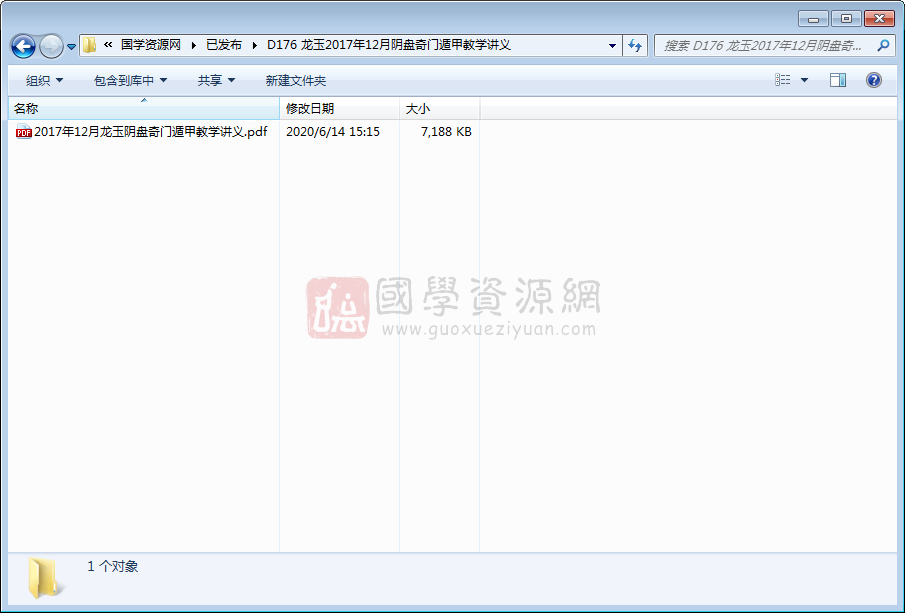Open the 共享 menu

click(216, 80)
